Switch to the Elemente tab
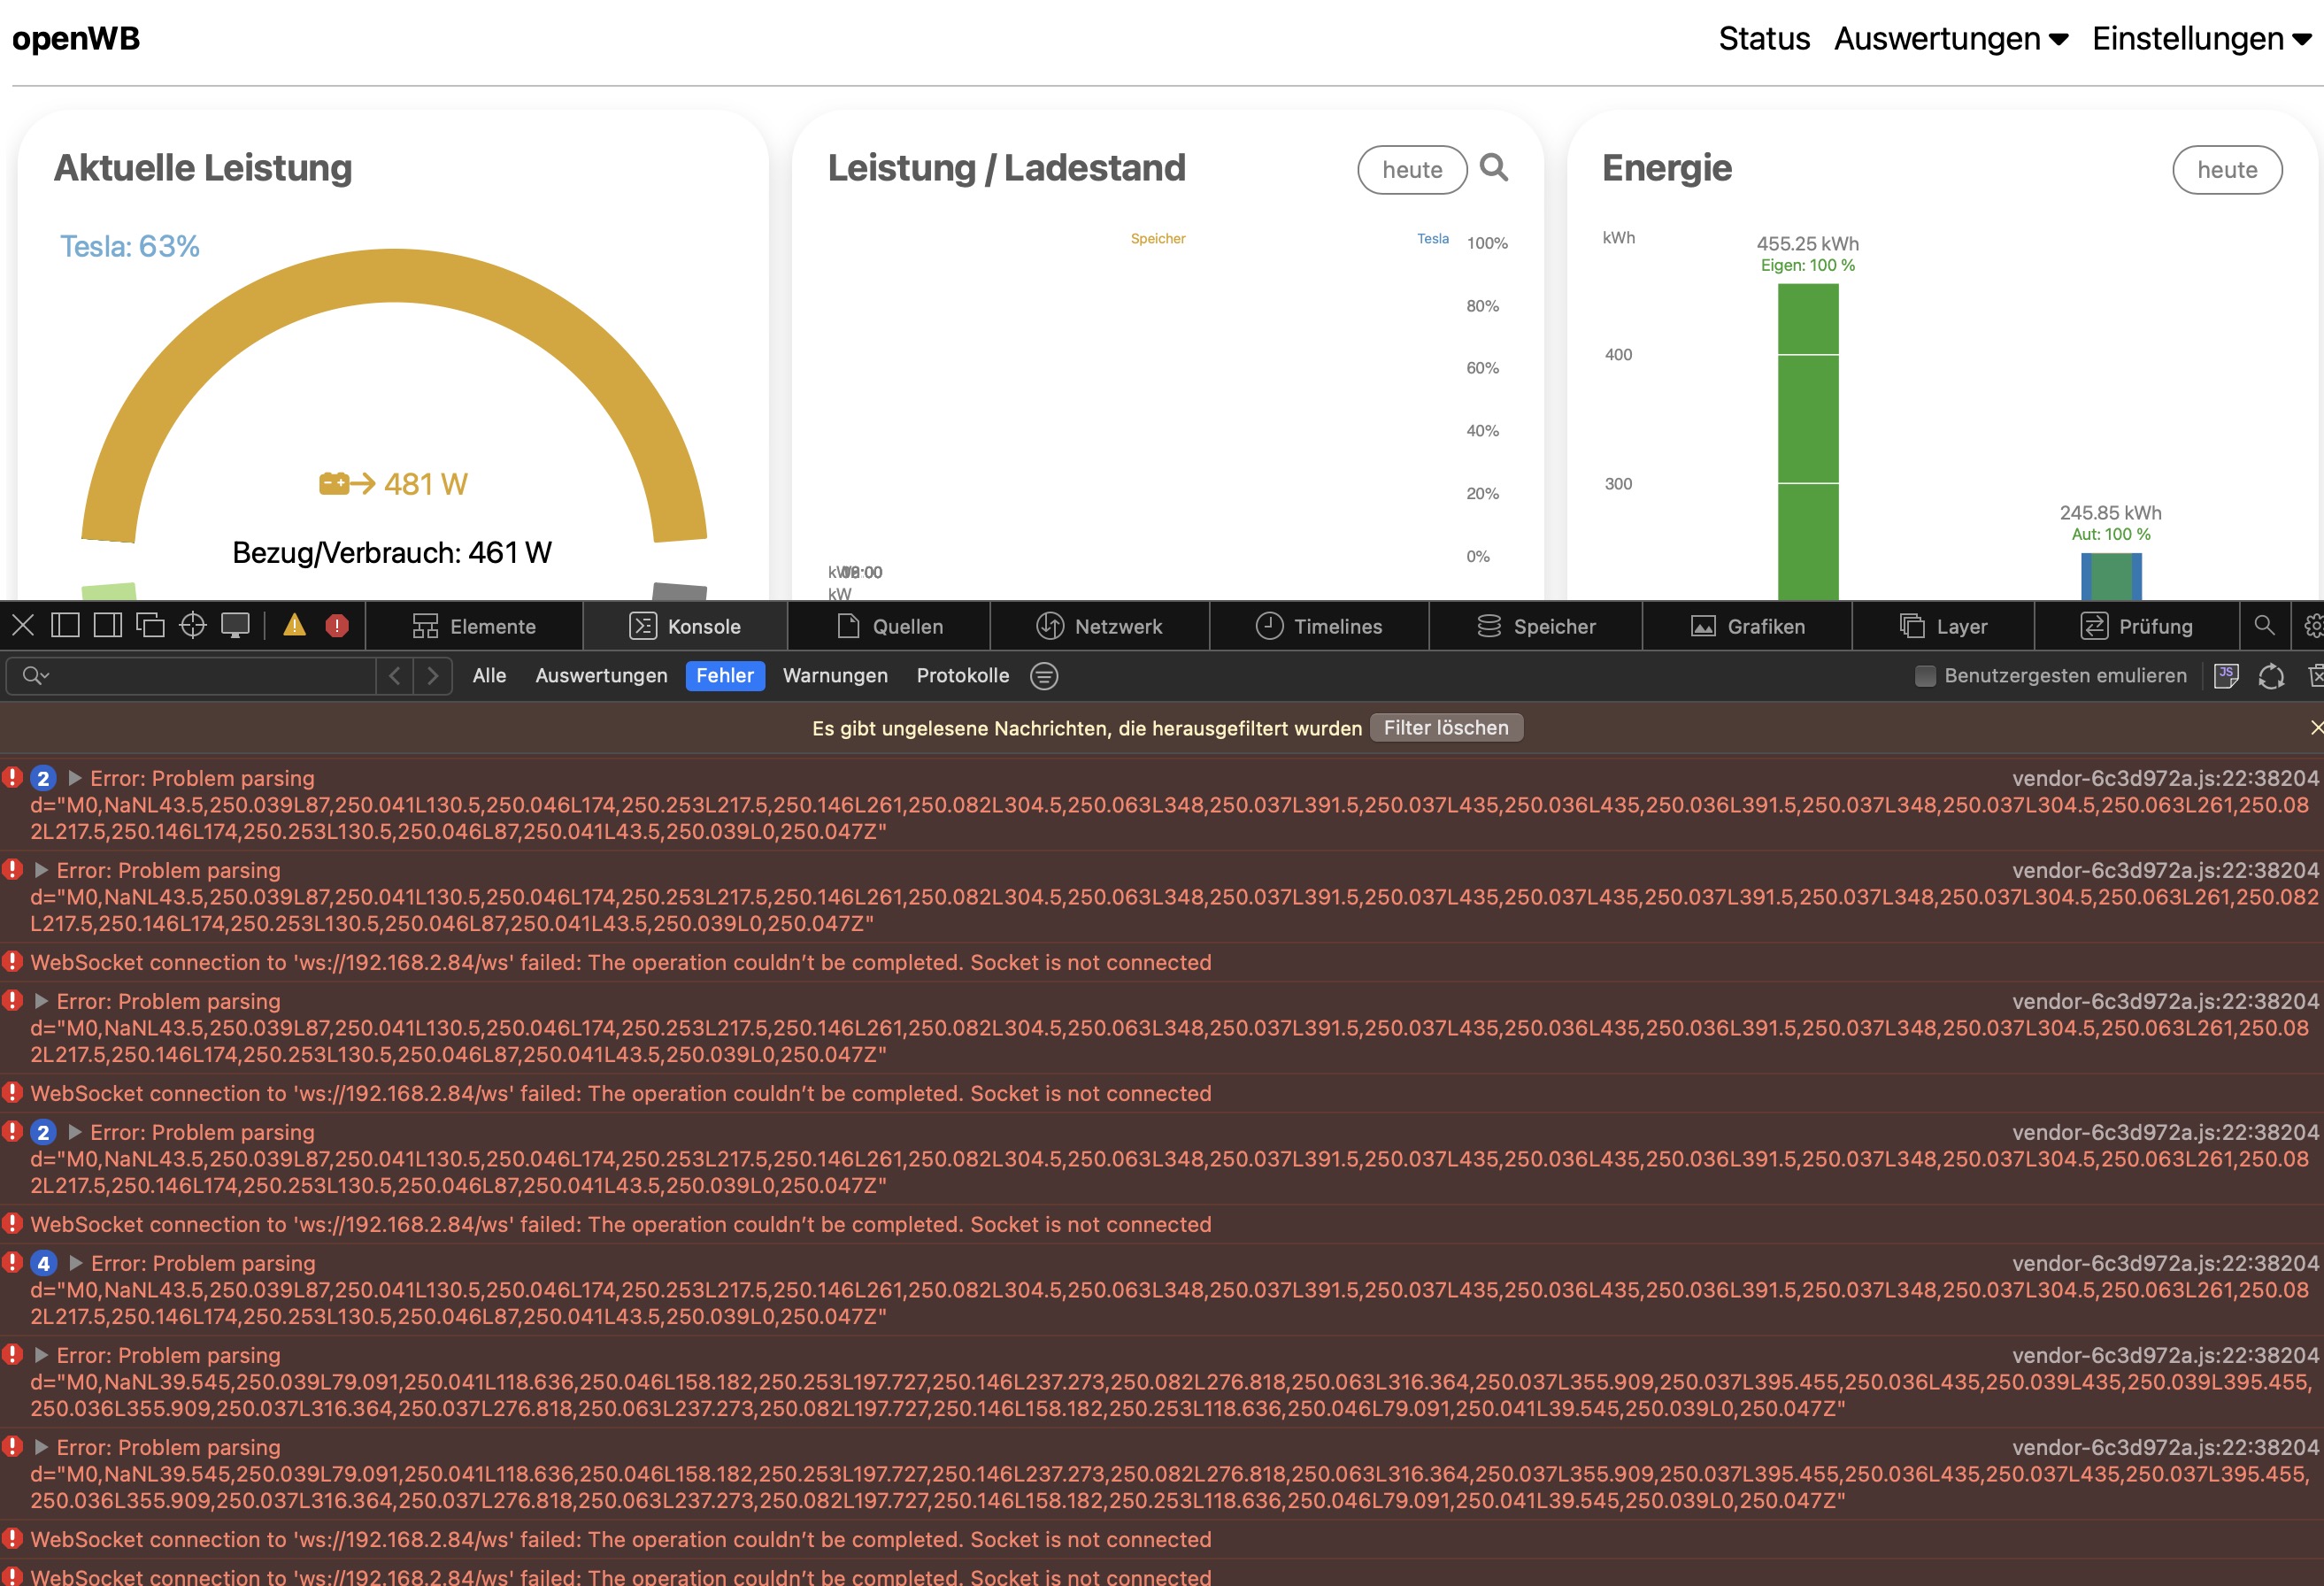 (x=474, y=626)
